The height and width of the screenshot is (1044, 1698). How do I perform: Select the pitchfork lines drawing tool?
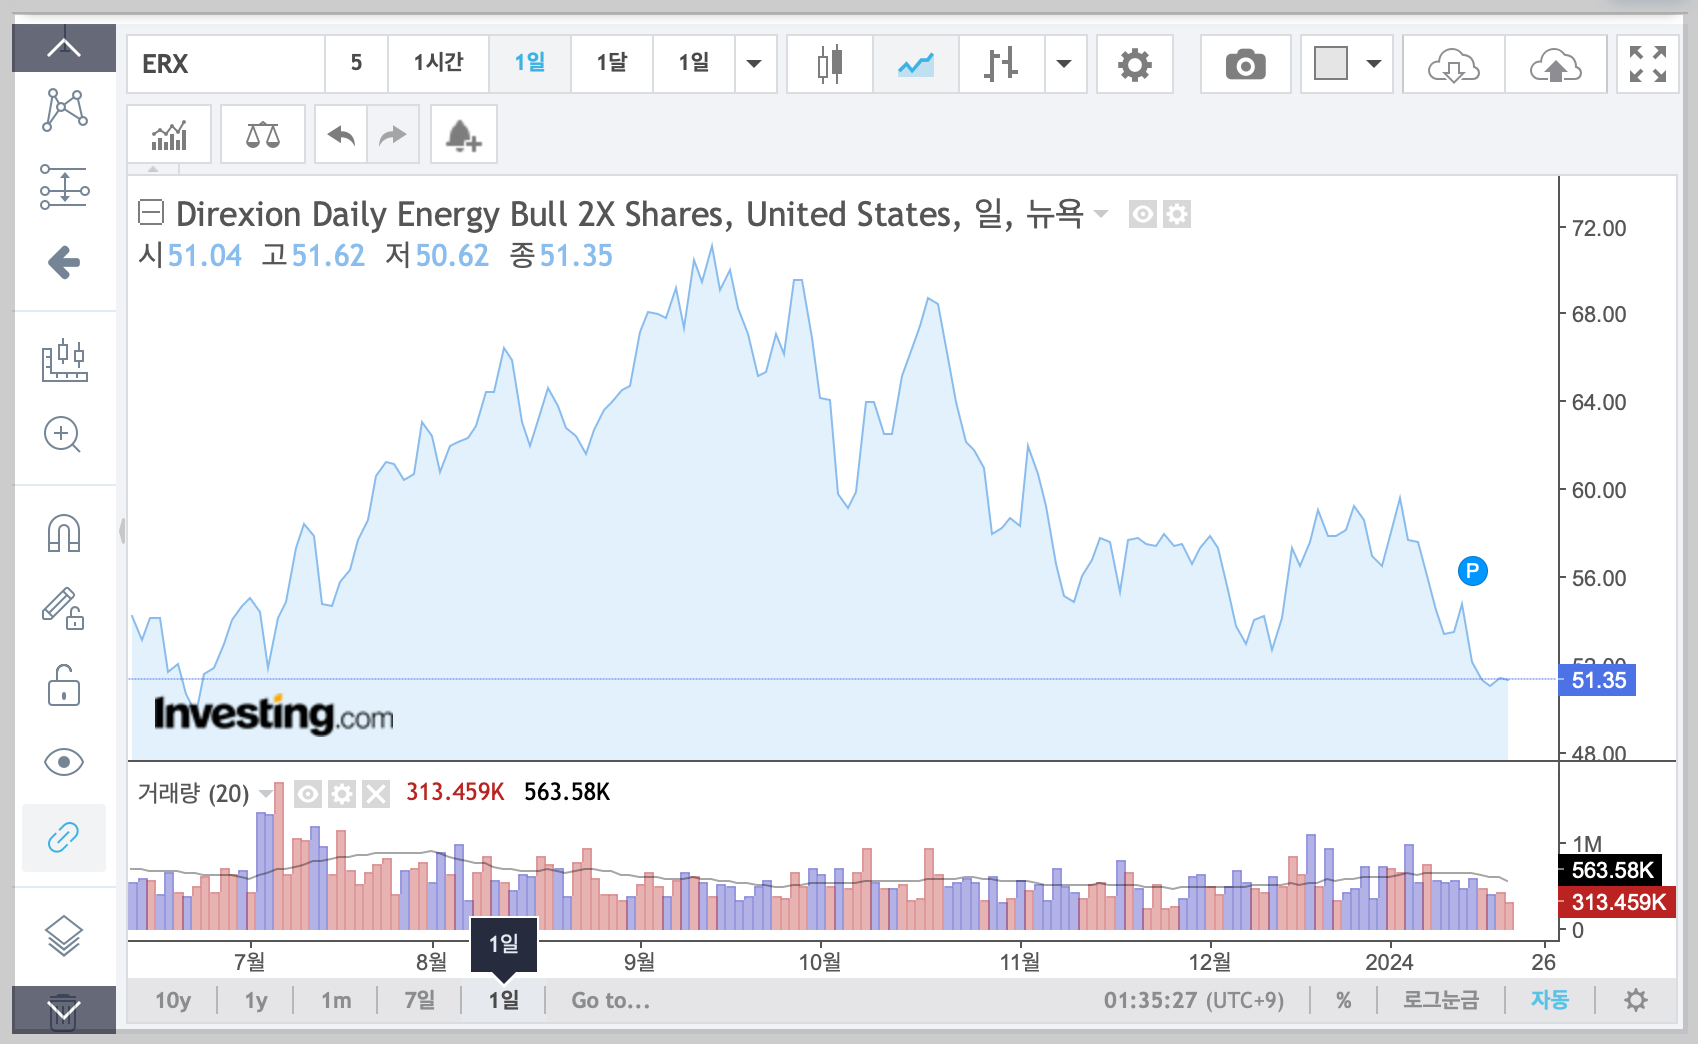[x=64, y=187]
